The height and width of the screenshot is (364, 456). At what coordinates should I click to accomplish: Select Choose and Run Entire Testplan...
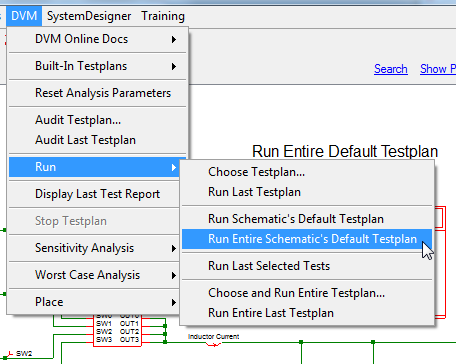(307, 293)
